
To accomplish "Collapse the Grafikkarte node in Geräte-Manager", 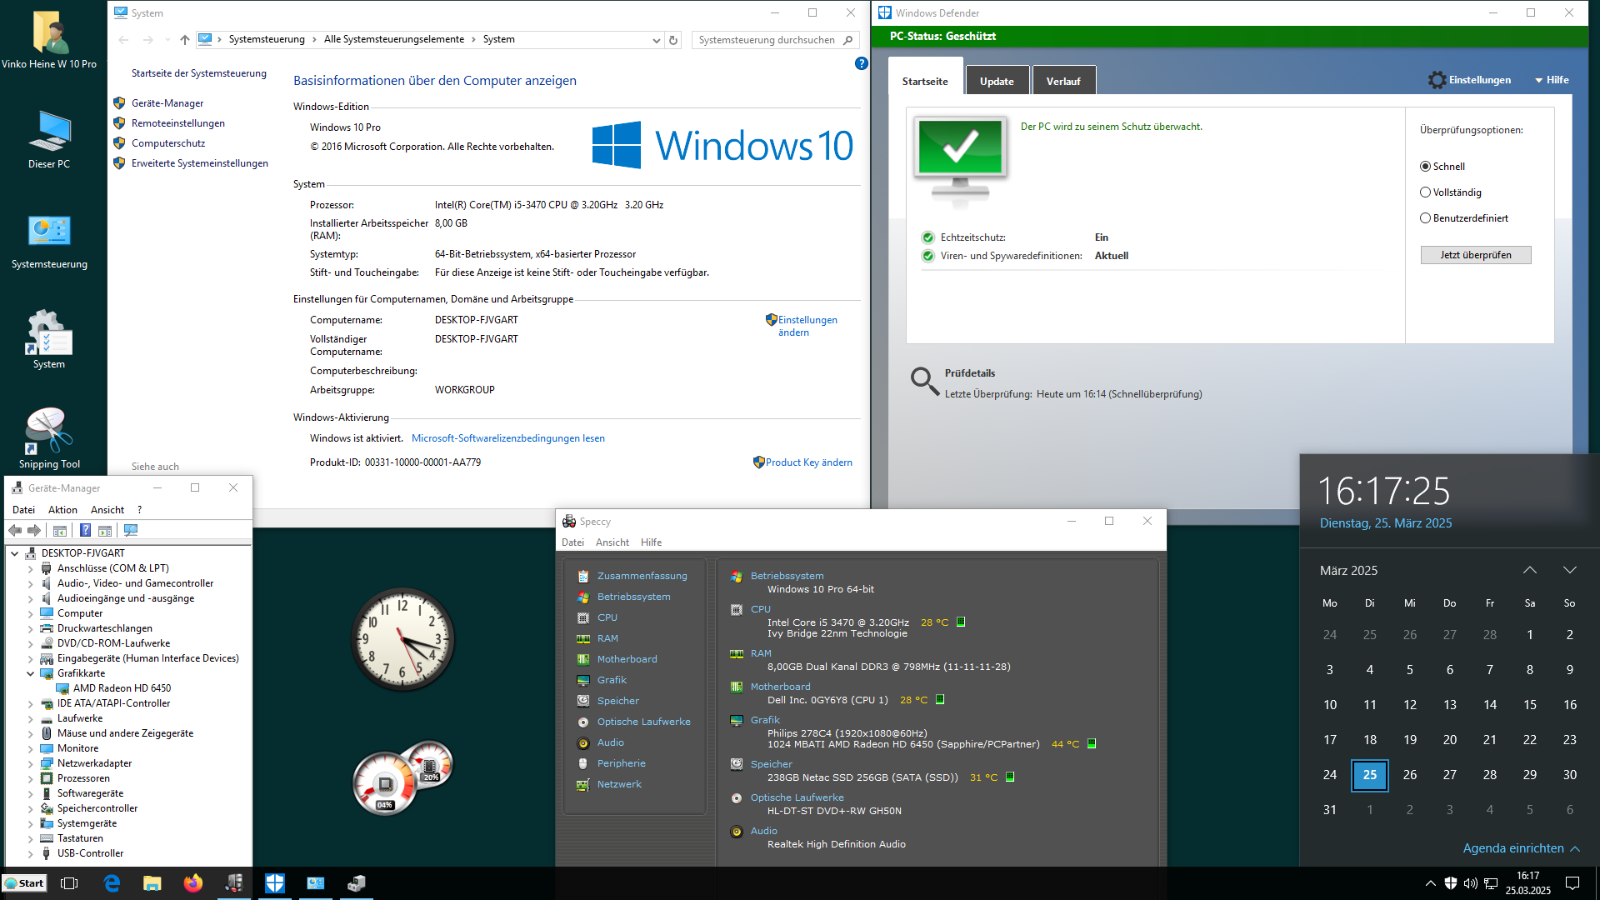I will click(x=30, y=674).
